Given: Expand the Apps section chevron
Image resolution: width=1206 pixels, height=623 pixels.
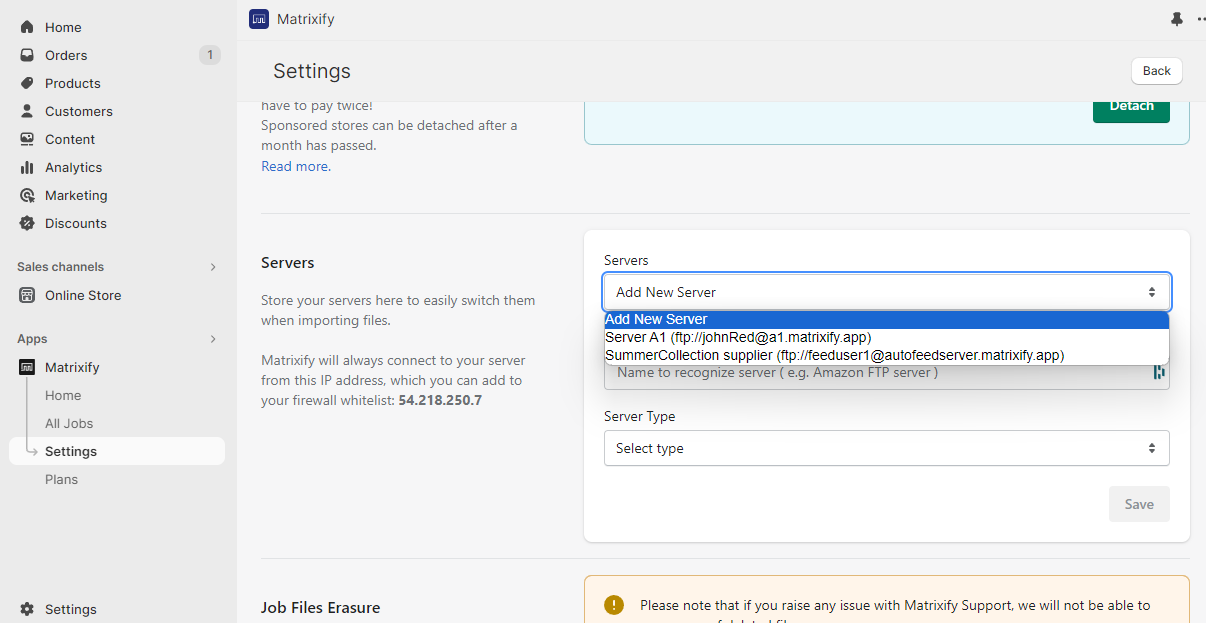Looking at the screenshot, I should click(212, 339).
